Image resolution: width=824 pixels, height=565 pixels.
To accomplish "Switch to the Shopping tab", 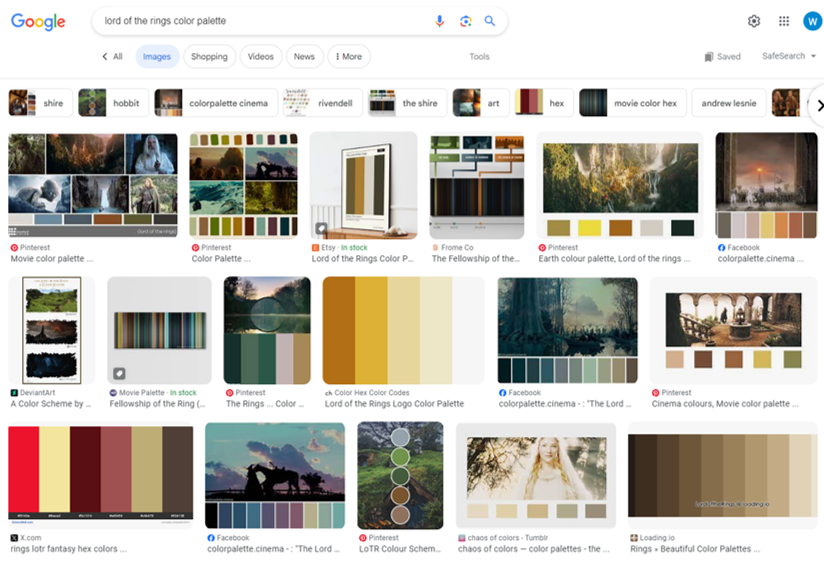I will click(x=209, y=57).
